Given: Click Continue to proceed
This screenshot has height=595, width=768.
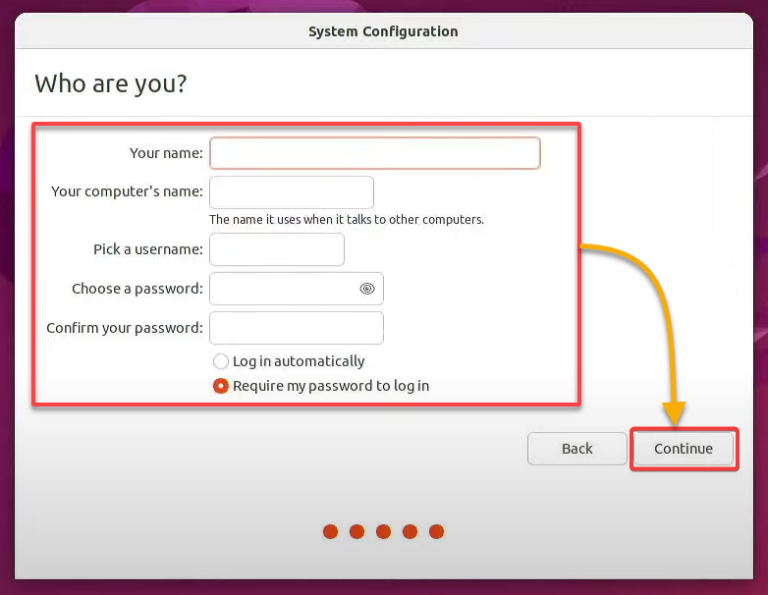Looking at the screenshot, I should coord(683,449).
